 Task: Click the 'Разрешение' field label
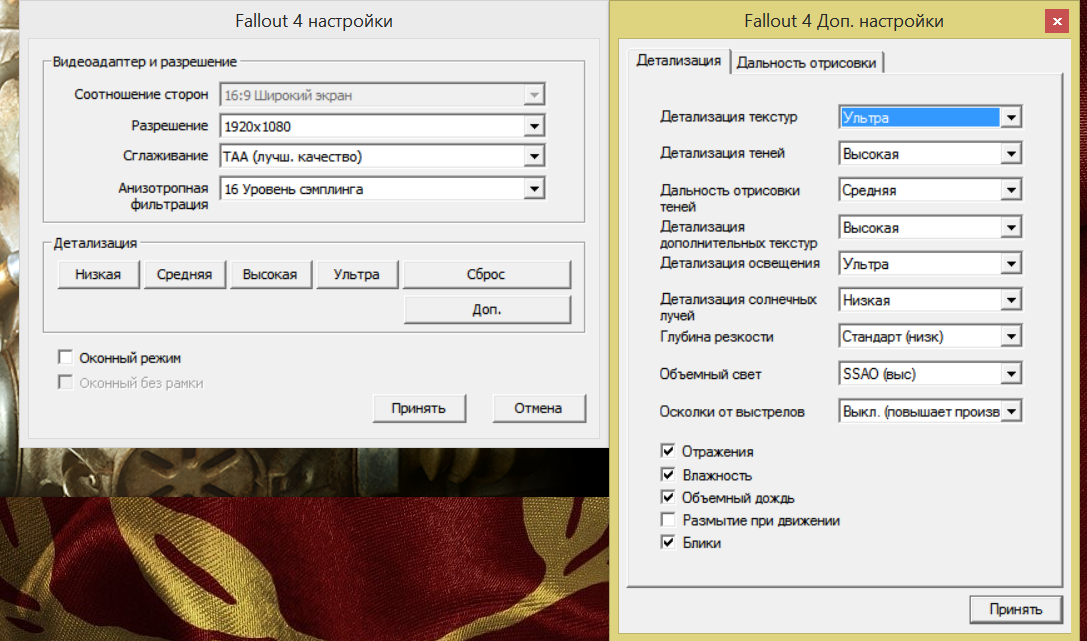[x=170, y=125]
